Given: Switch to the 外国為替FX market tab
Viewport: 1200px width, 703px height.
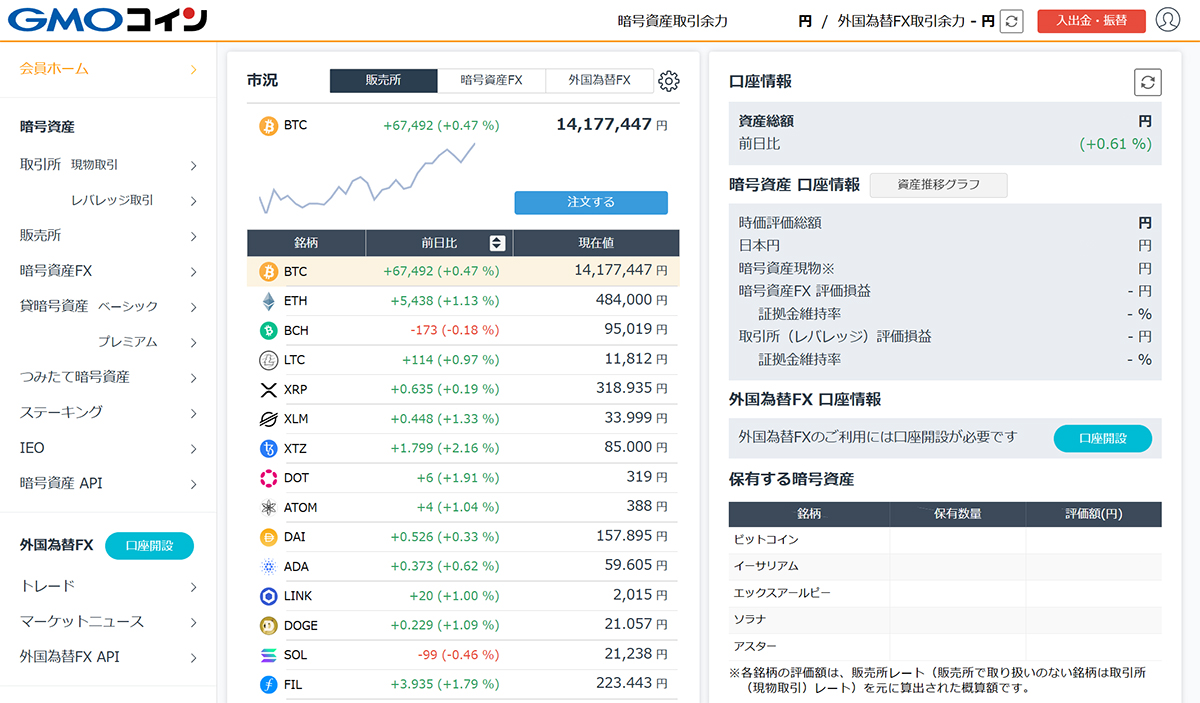Looking at the screenshot, I should (599, 81).
